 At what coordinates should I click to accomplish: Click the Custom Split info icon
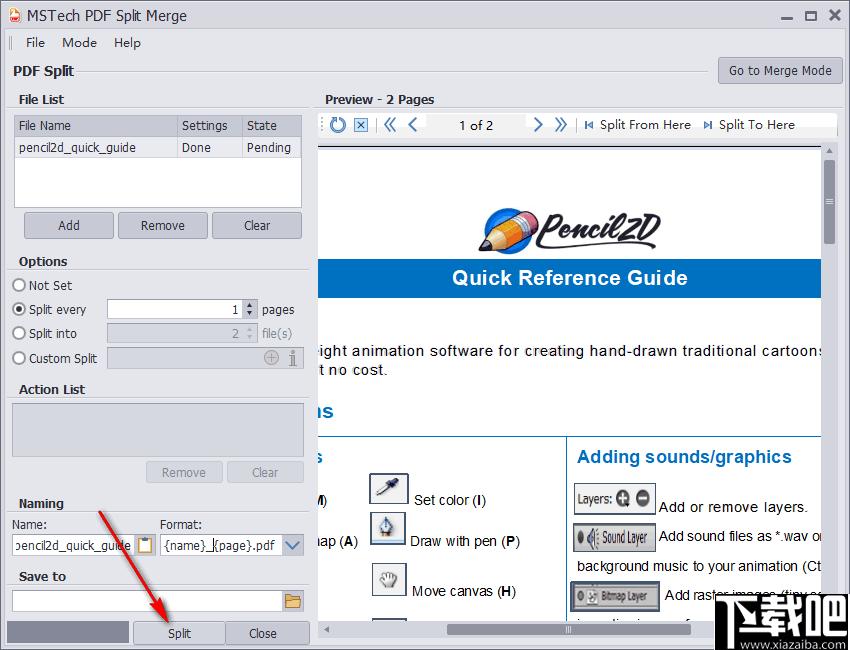click(293, 358)
